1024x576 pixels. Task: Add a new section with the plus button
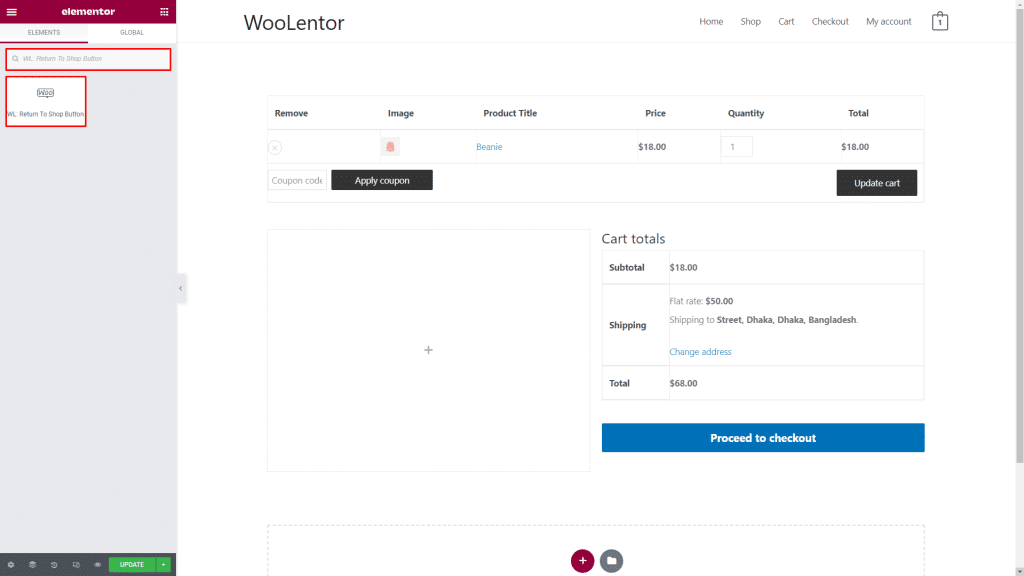(x=583, y=561)
